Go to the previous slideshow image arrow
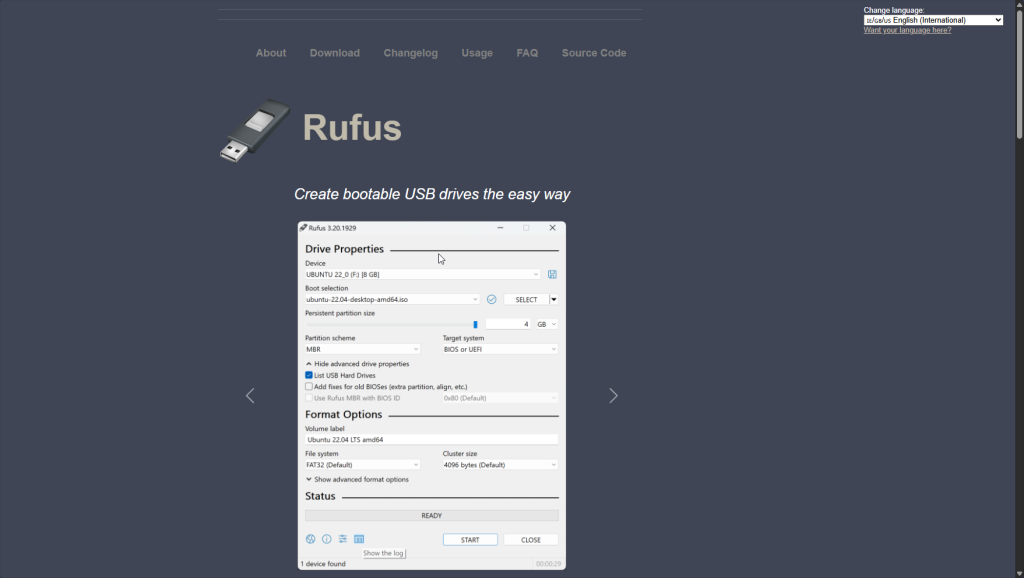 point(250,396)
